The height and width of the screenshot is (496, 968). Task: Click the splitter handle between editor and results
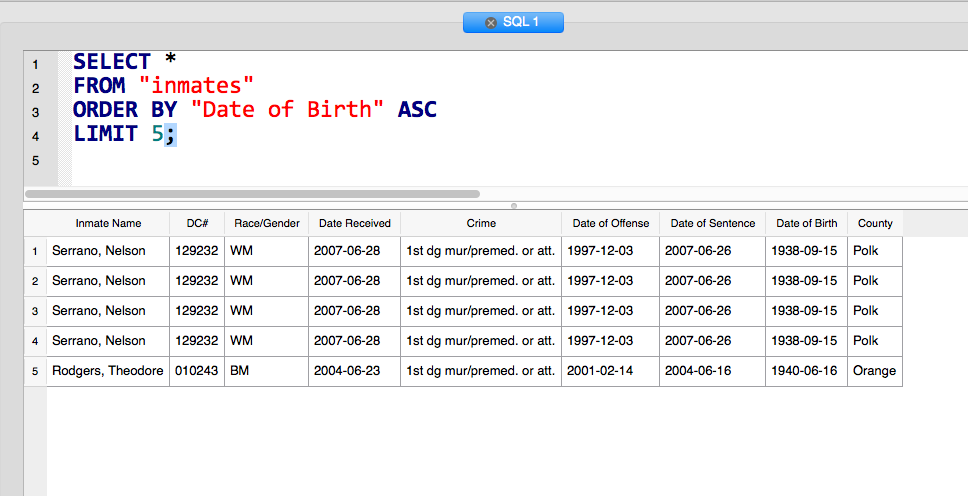[x=514, y=206]
